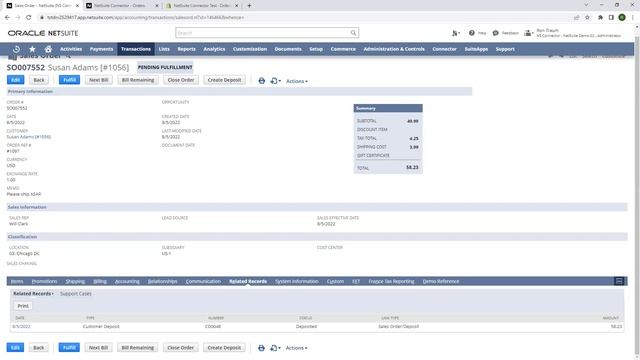Open the SuiteApps menu
640x360 pixels.
click(476, 49)
